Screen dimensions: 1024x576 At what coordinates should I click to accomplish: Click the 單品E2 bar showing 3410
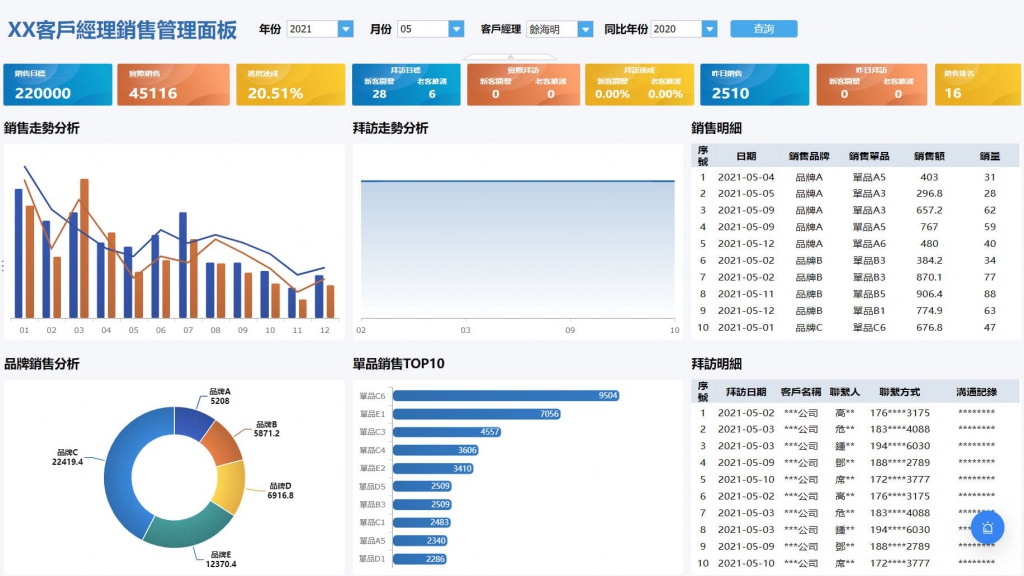[433, 468]
